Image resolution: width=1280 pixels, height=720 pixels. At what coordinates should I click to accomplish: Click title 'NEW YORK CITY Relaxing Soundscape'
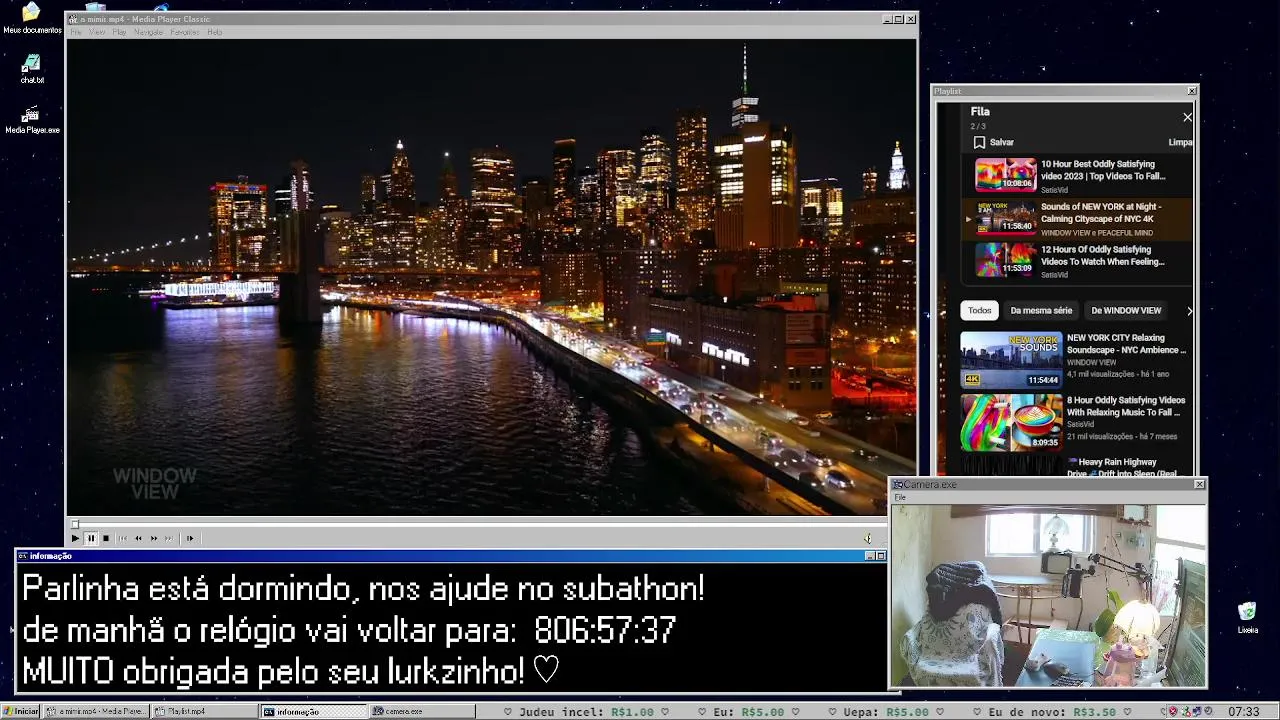pos(1126,344)
